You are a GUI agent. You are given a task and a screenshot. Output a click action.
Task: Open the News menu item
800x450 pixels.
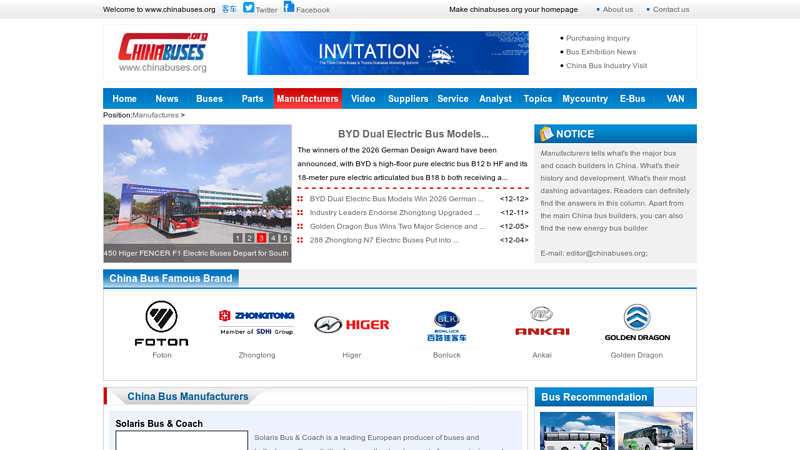(x=167, y=98)
